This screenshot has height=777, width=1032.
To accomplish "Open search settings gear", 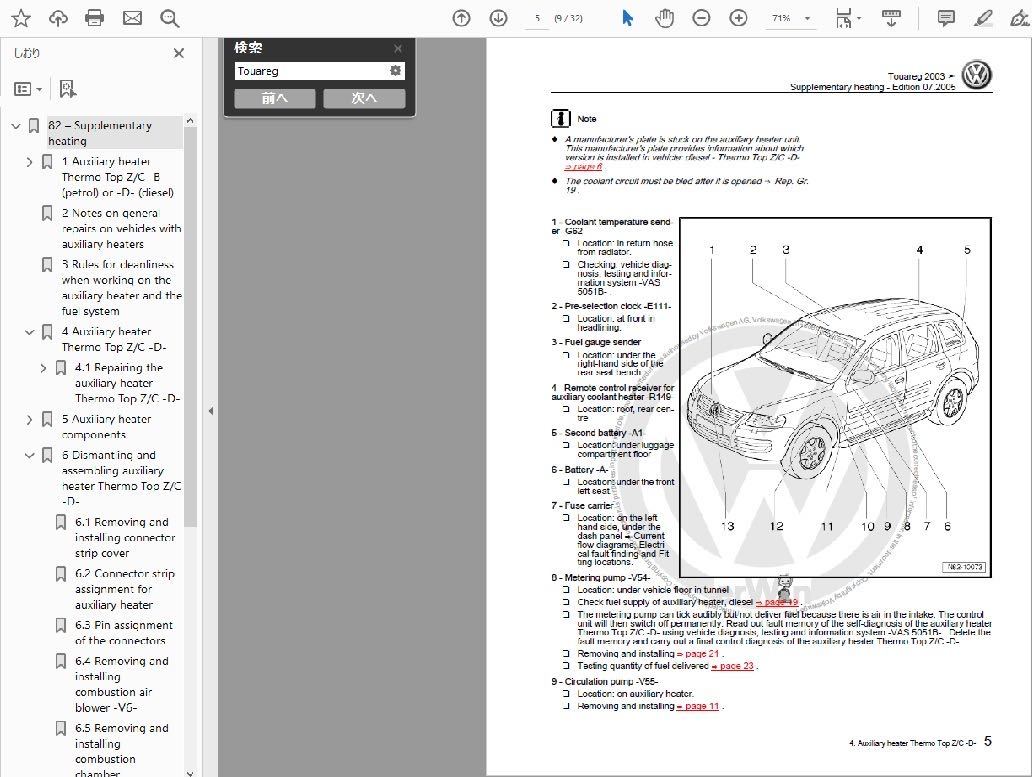I will click(x=396, y=70).
